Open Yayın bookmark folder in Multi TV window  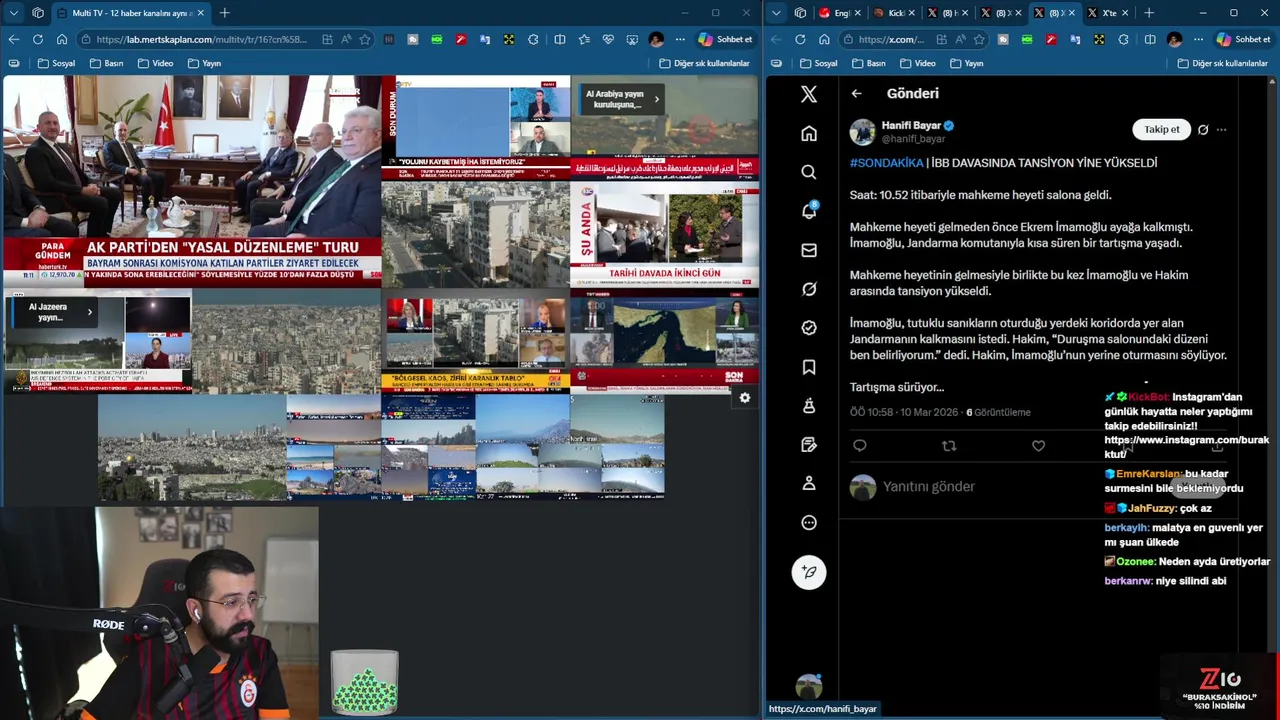pos(203,63)
